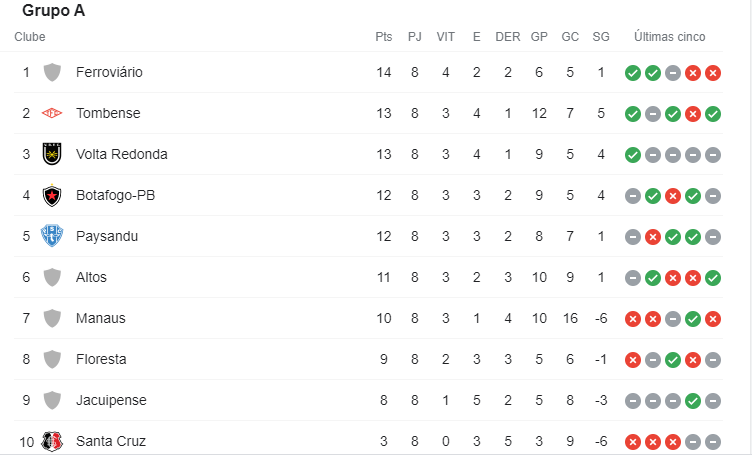Image resolution: width=752 pixels, height=456 pixels.
Task: Click the Clube column header
Action: 30,37
